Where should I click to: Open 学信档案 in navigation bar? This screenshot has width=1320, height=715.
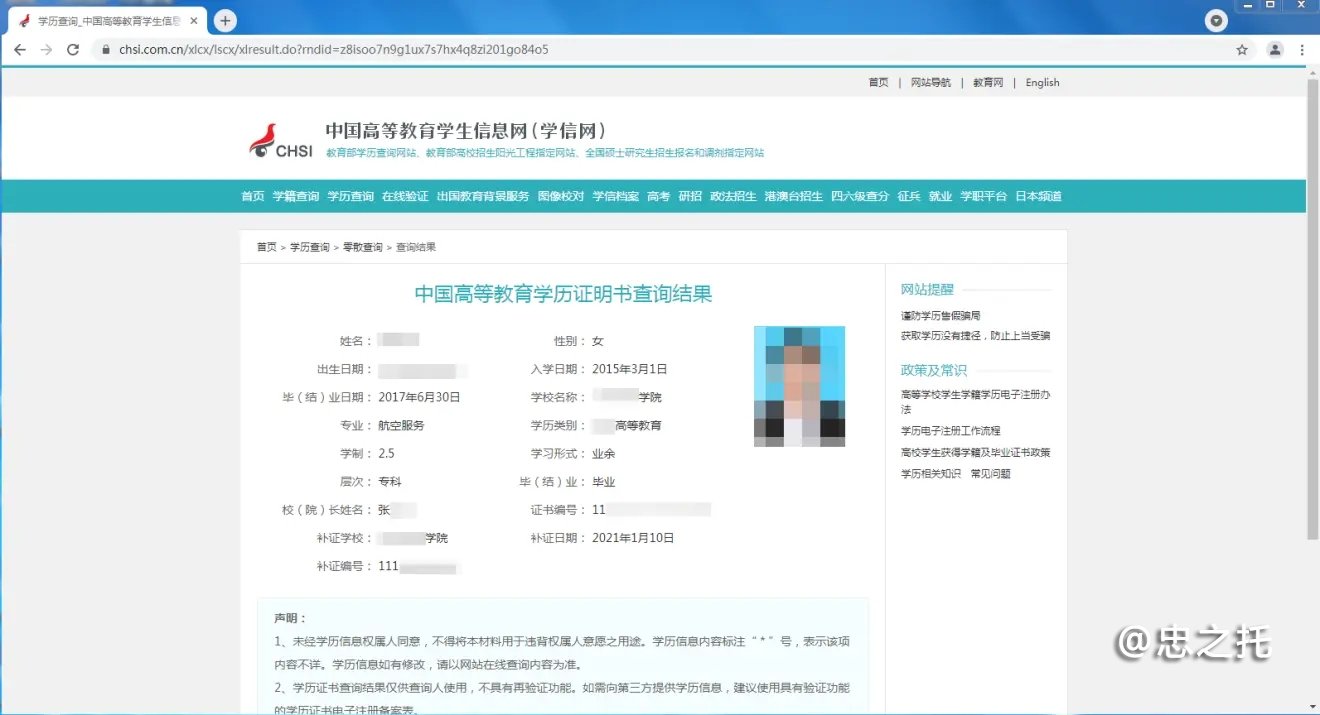(615, 196)
